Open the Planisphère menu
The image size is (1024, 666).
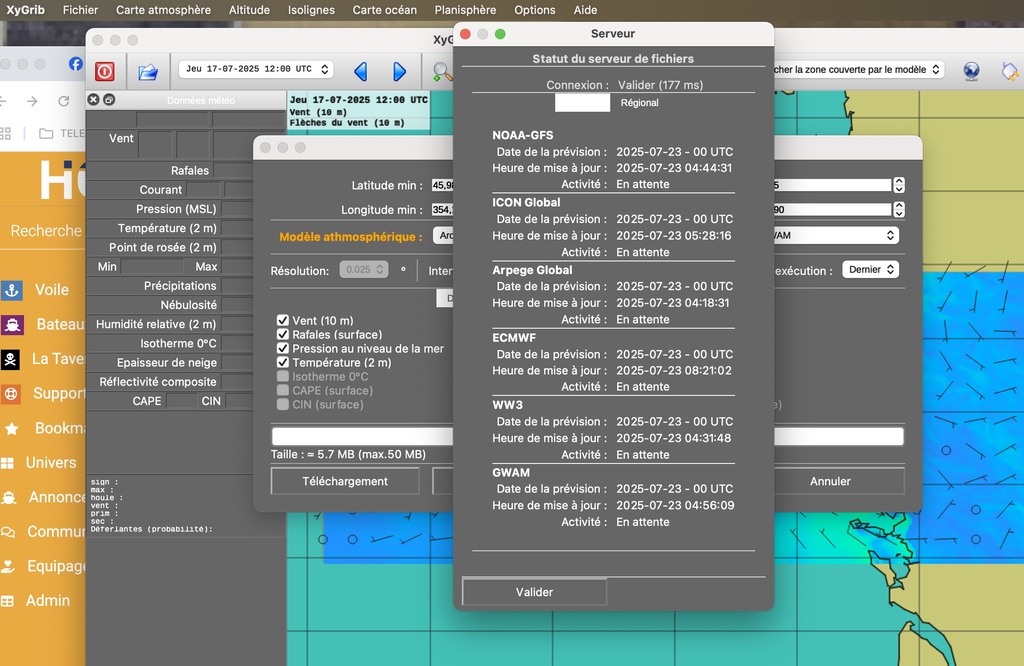click(x=465, y=10)
